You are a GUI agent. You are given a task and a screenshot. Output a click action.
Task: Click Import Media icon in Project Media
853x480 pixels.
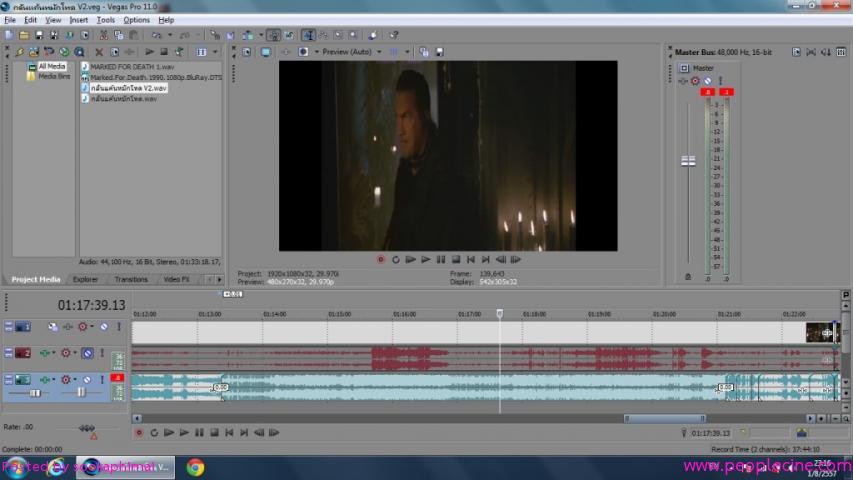tap(34, 52)
